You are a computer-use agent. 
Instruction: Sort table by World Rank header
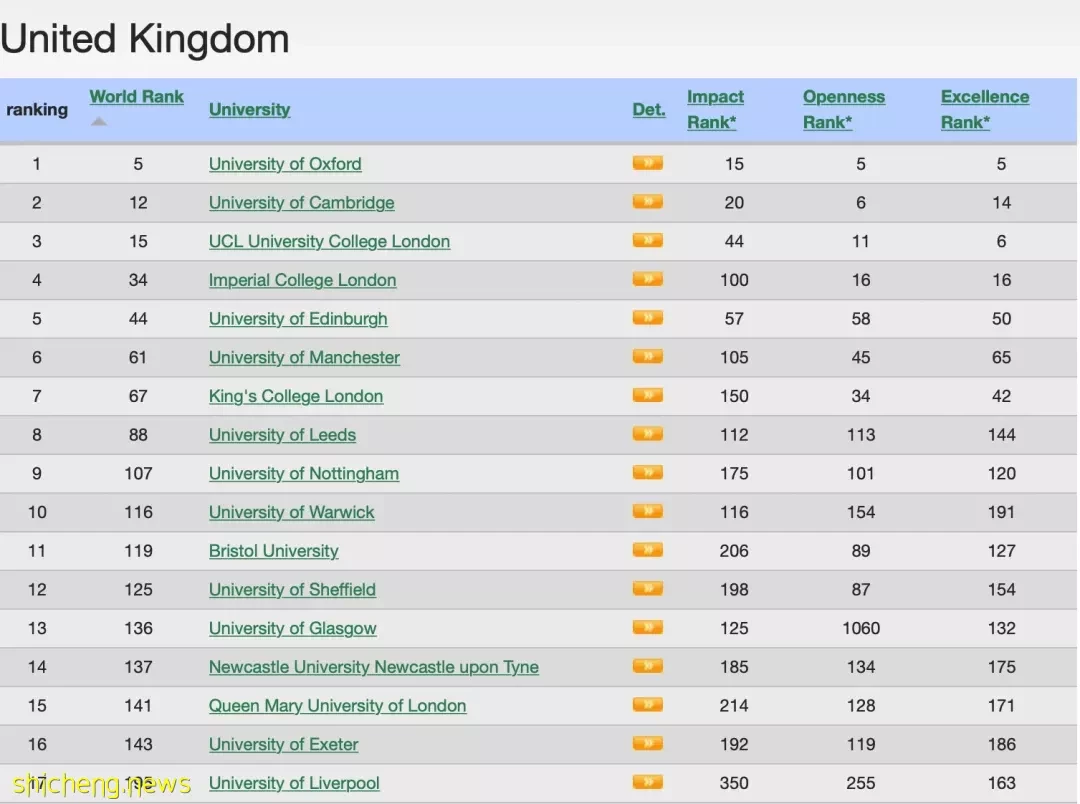click(x=136, y=96)
